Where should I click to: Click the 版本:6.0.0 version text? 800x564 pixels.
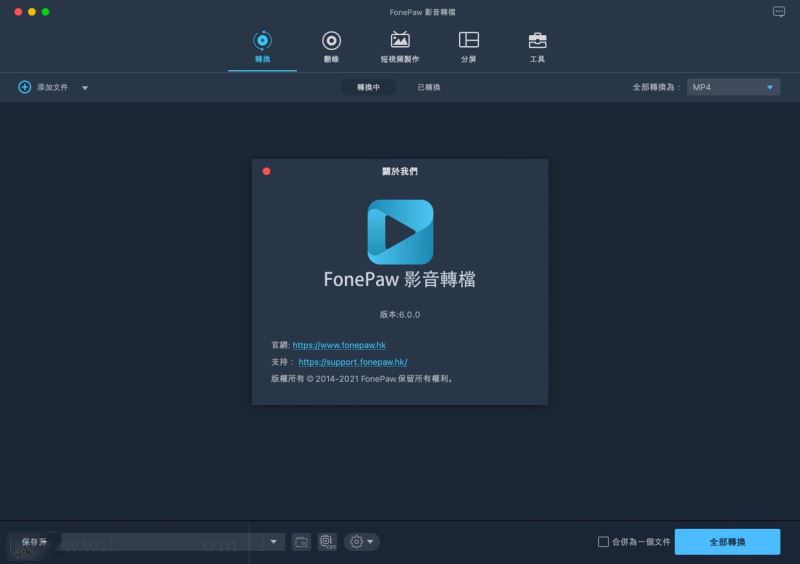click(x=399, y=314)
